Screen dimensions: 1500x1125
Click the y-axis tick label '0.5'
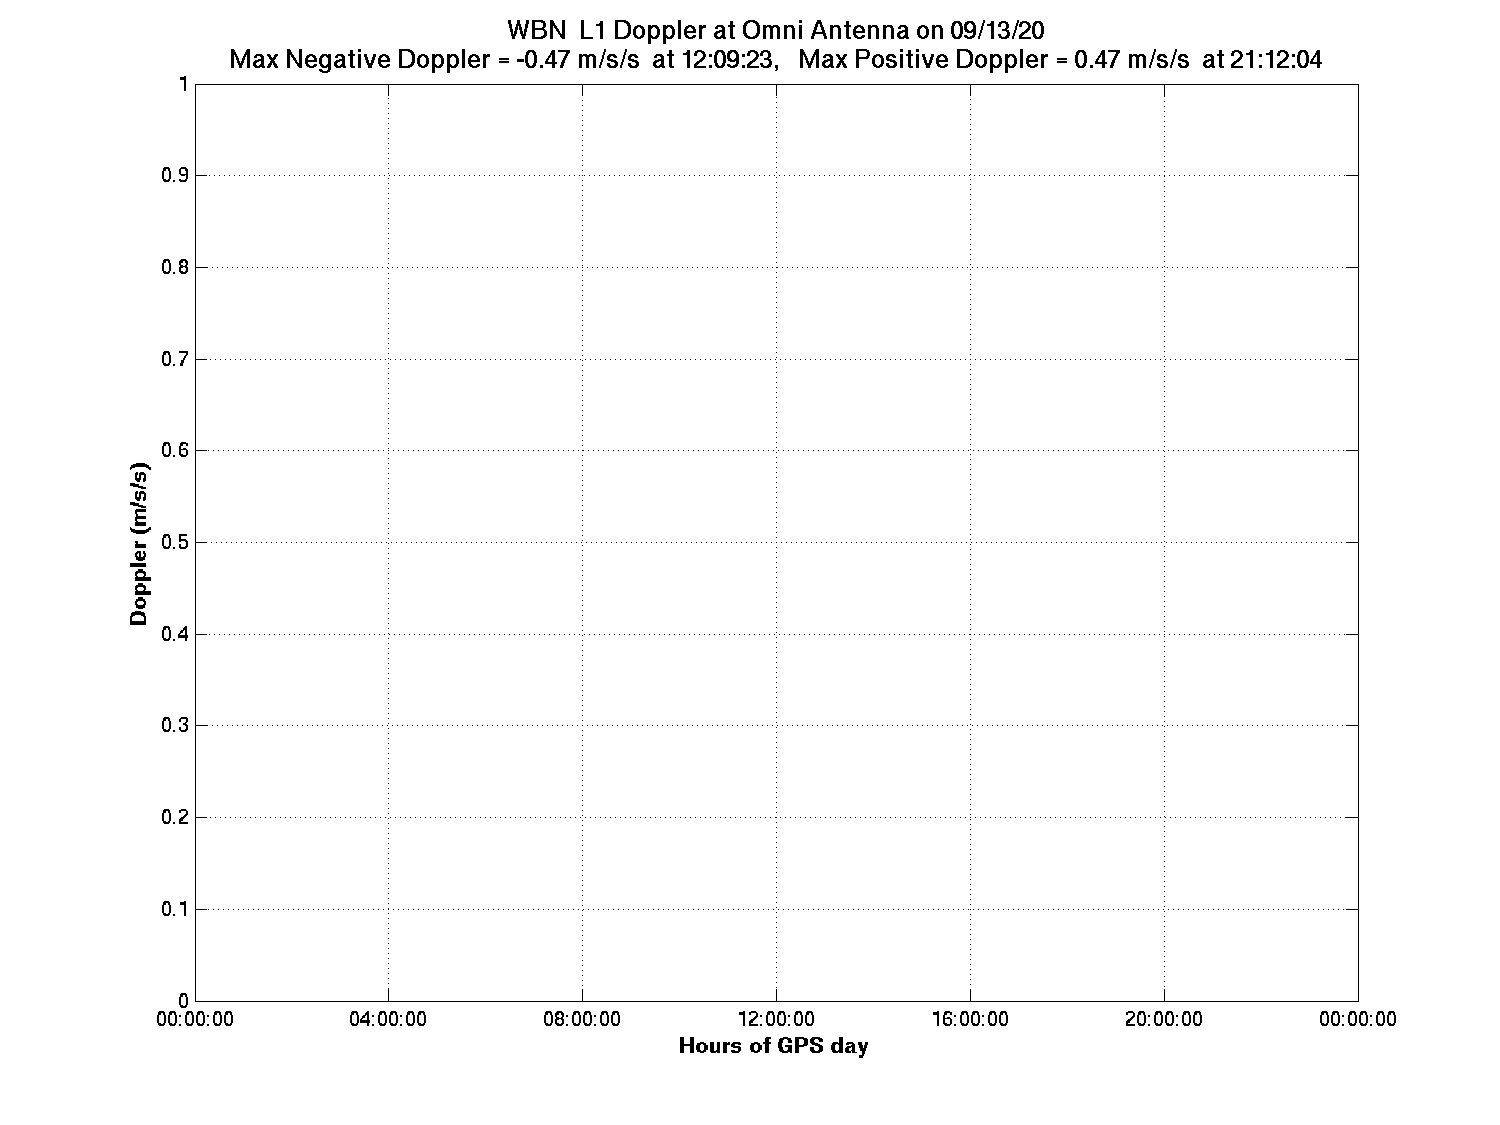pos(175,542)
